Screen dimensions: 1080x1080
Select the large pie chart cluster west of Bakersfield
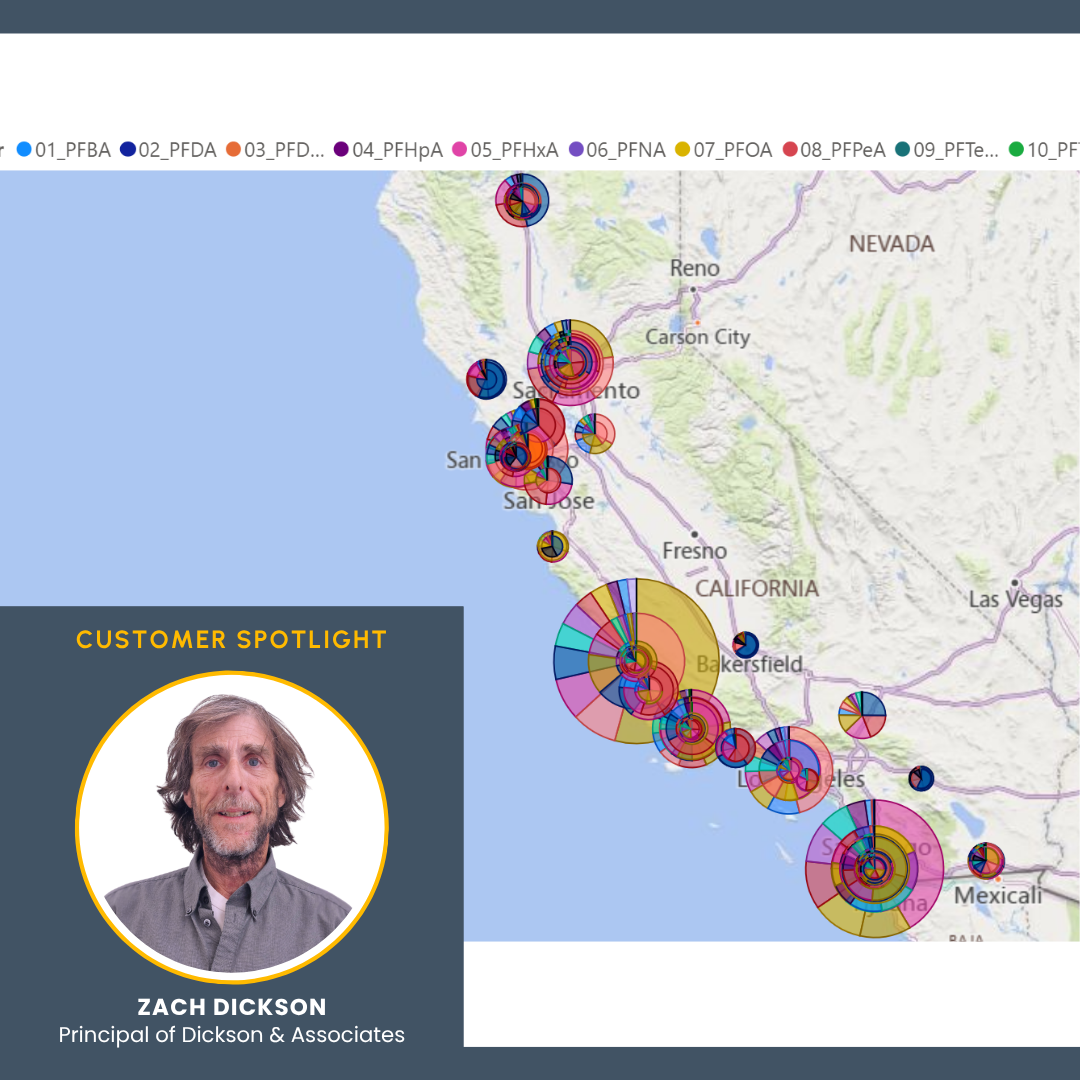tap(635, 660)
